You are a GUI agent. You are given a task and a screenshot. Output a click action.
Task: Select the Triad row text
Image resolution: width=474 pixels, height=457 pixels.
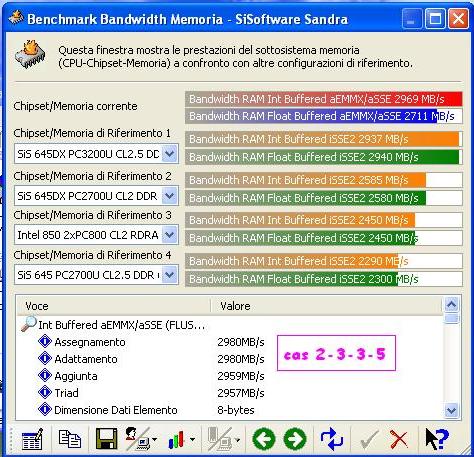(67, 393)
